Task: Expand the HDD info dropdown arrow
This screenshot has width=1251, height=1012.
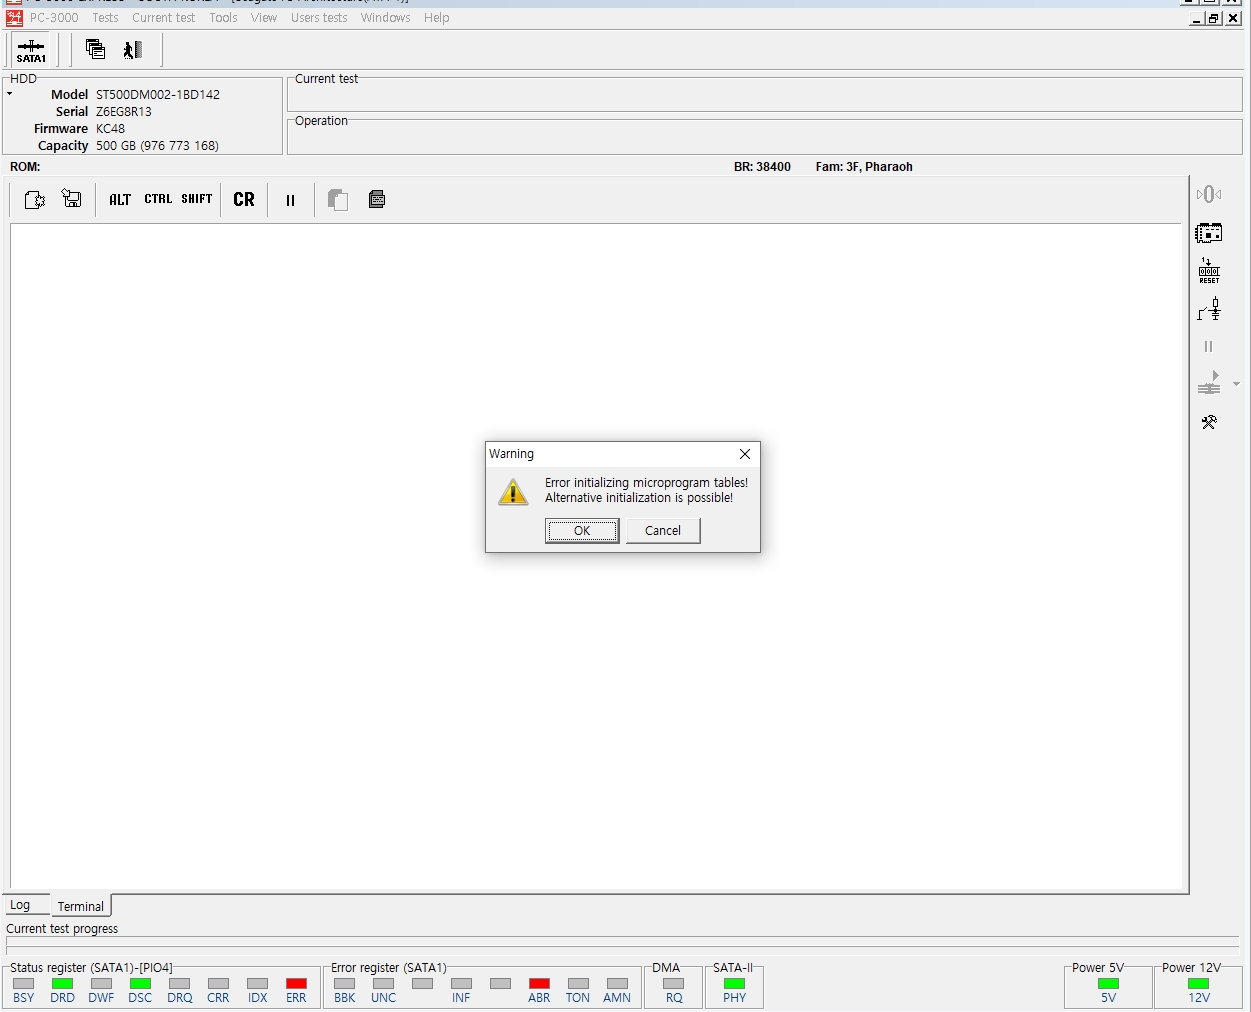Action: [x=9, y=94]
